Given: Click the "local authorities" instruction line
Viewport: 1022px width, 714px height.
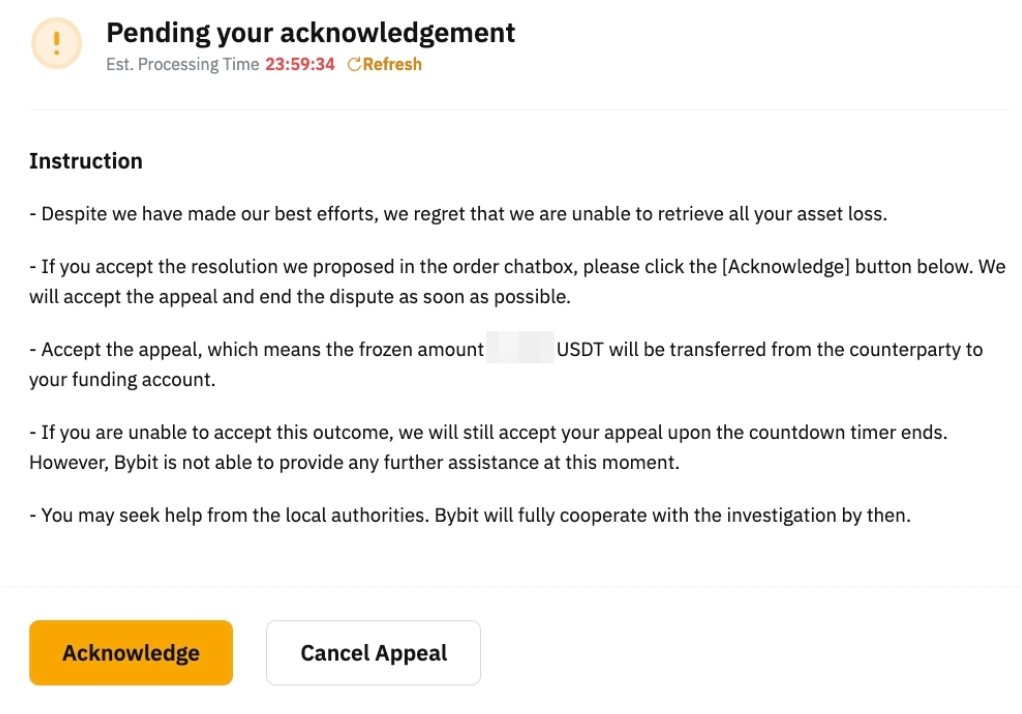Looking at the screenshot, I should point(470,517).
